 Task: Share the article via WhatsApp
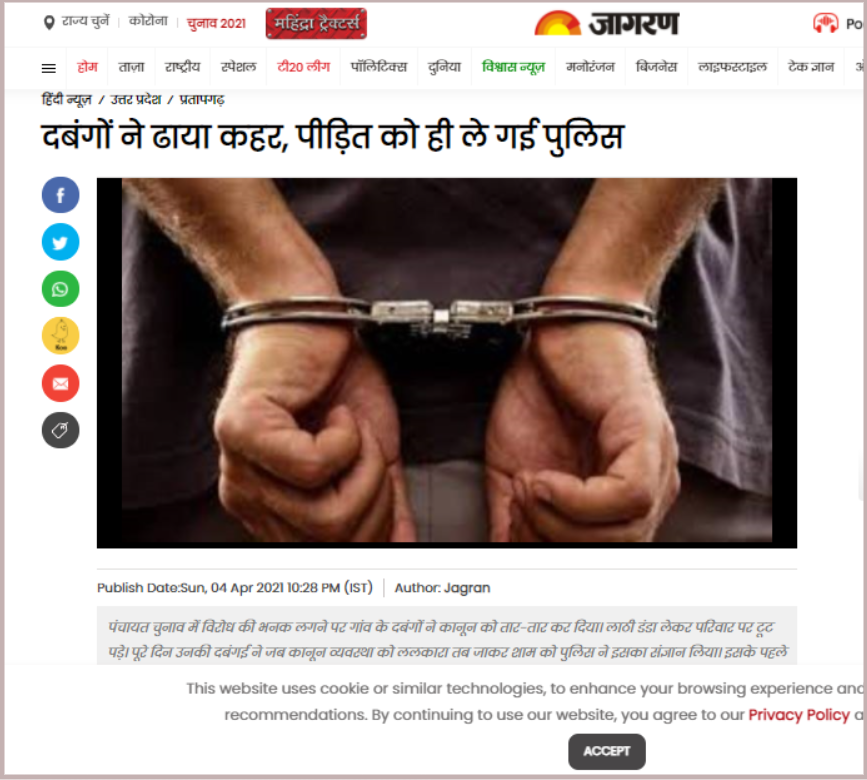(x=60, y=289)
